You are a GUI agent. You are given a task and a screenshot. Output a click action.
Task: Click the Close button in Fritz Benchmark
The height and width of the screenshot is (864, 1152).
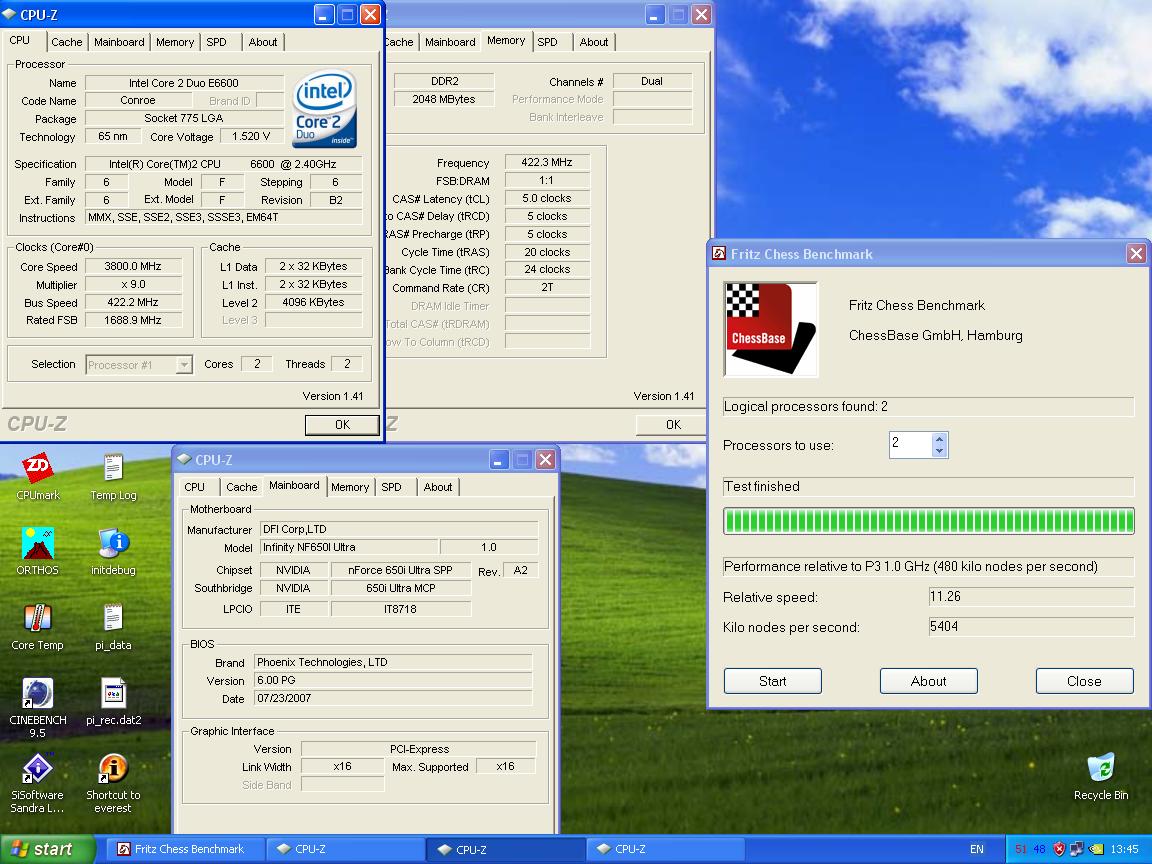[1084, 681]
